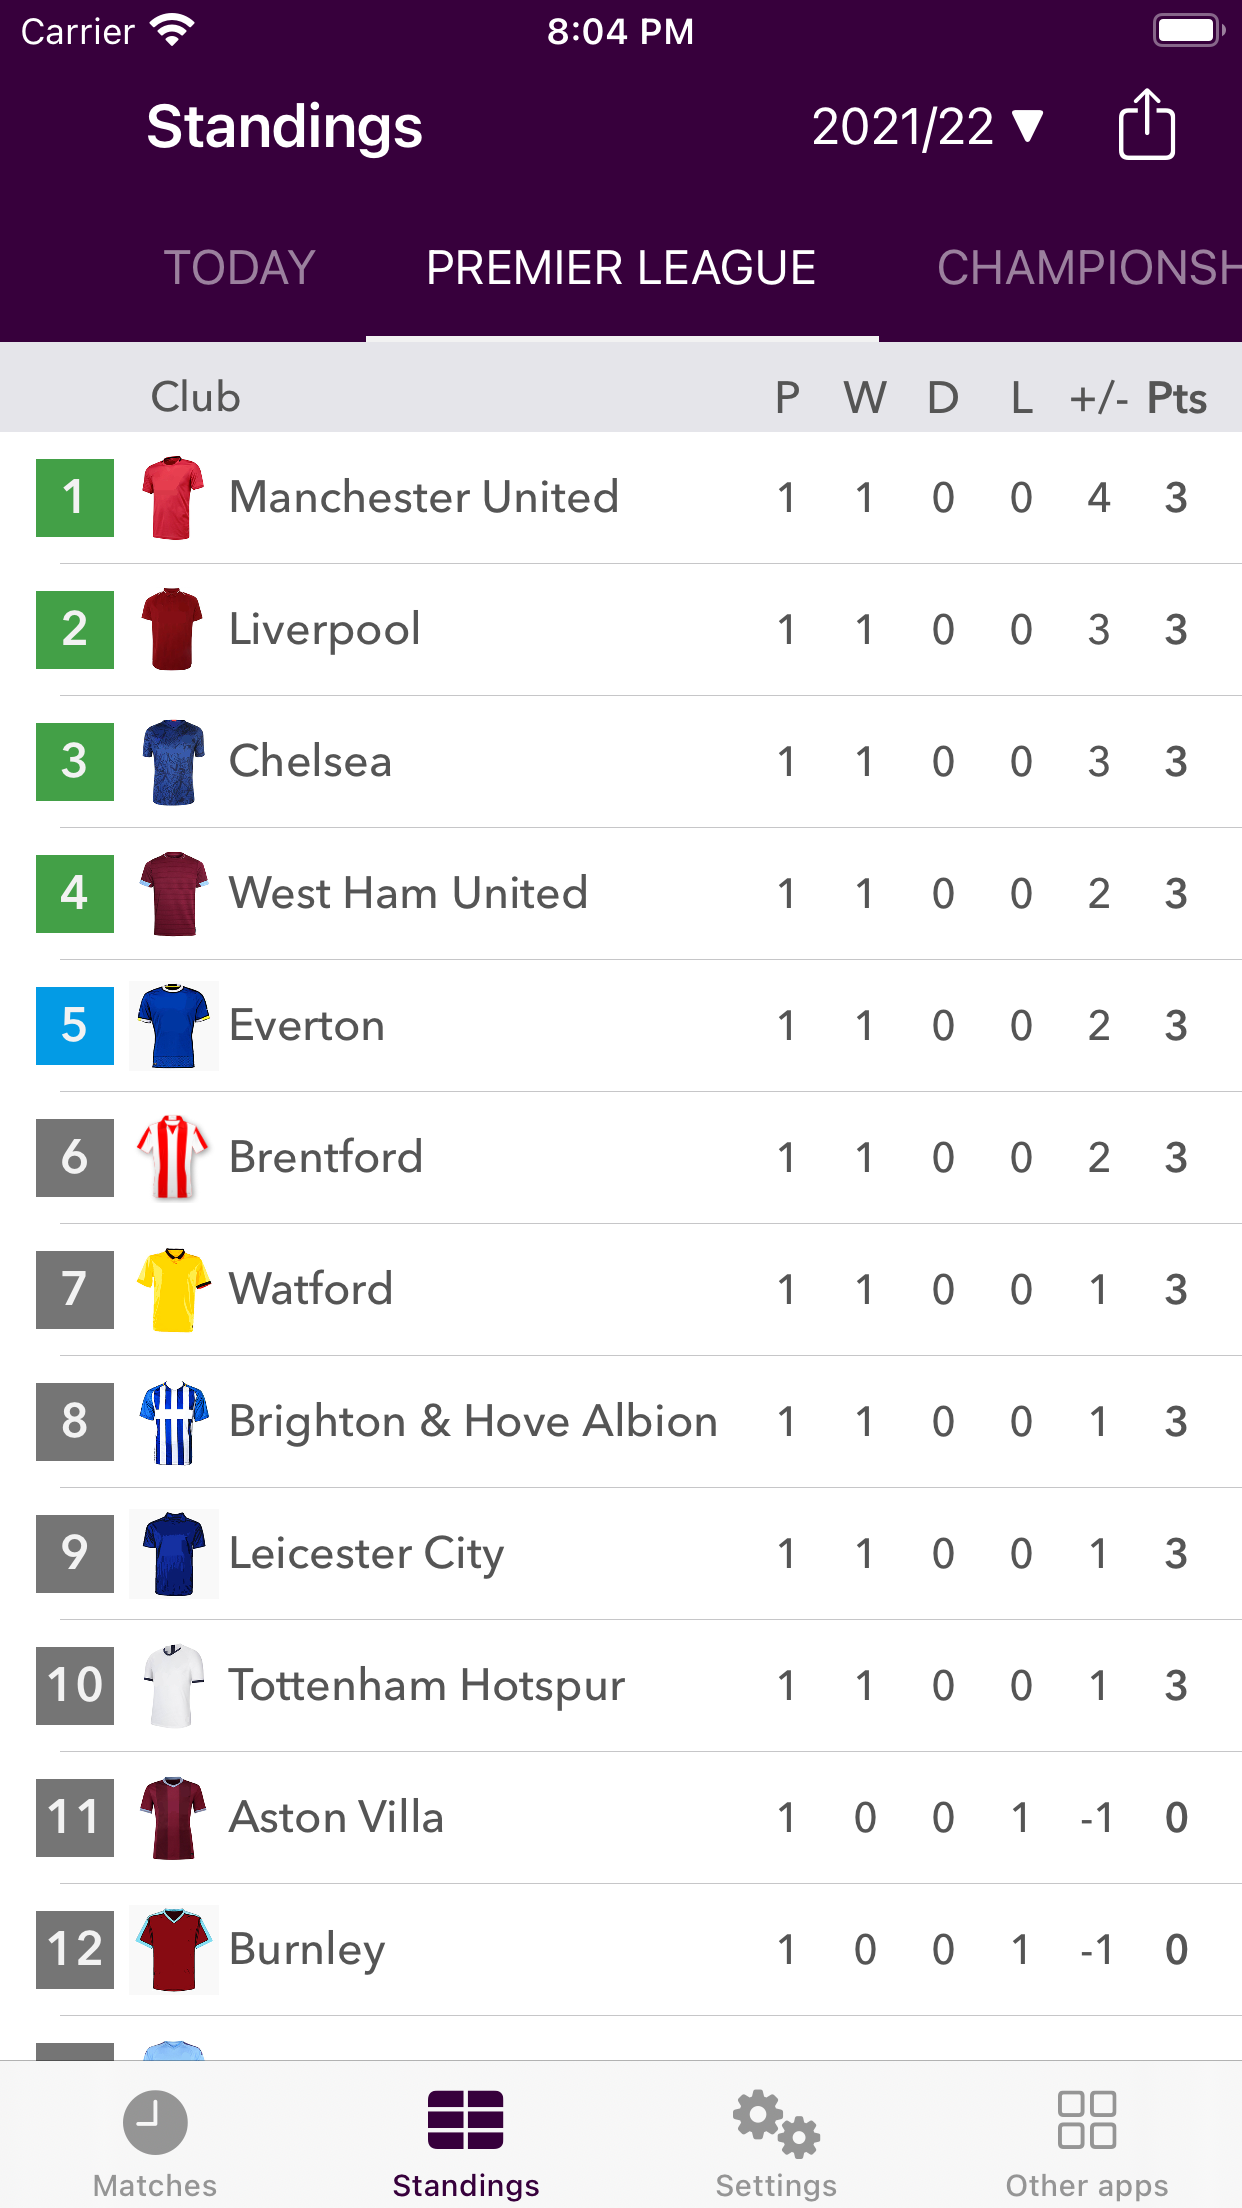Tap Tottenham Hotspur's white jersey icon
Viewport: 1242px width, 2208px height.
pyautogui.click(x=173, y=1686)
